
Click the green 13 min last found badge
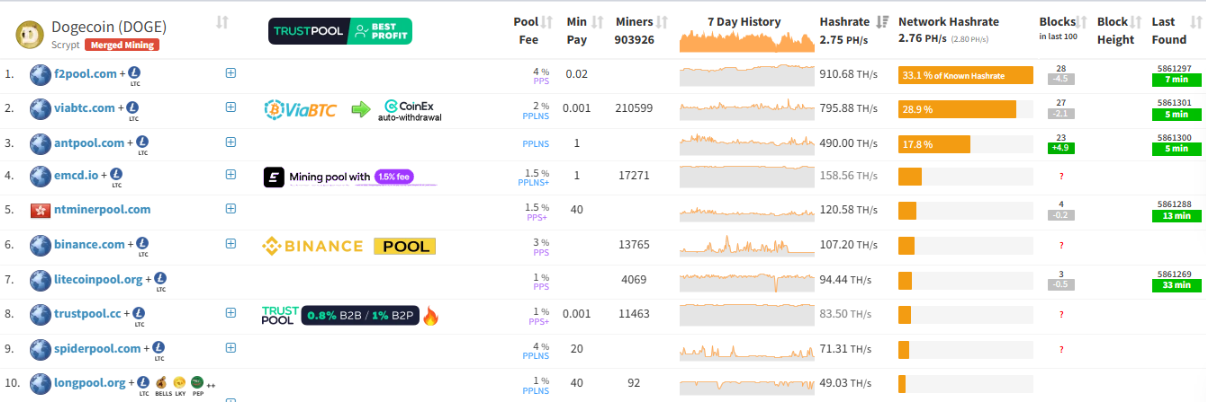[x=1176, y=215]
